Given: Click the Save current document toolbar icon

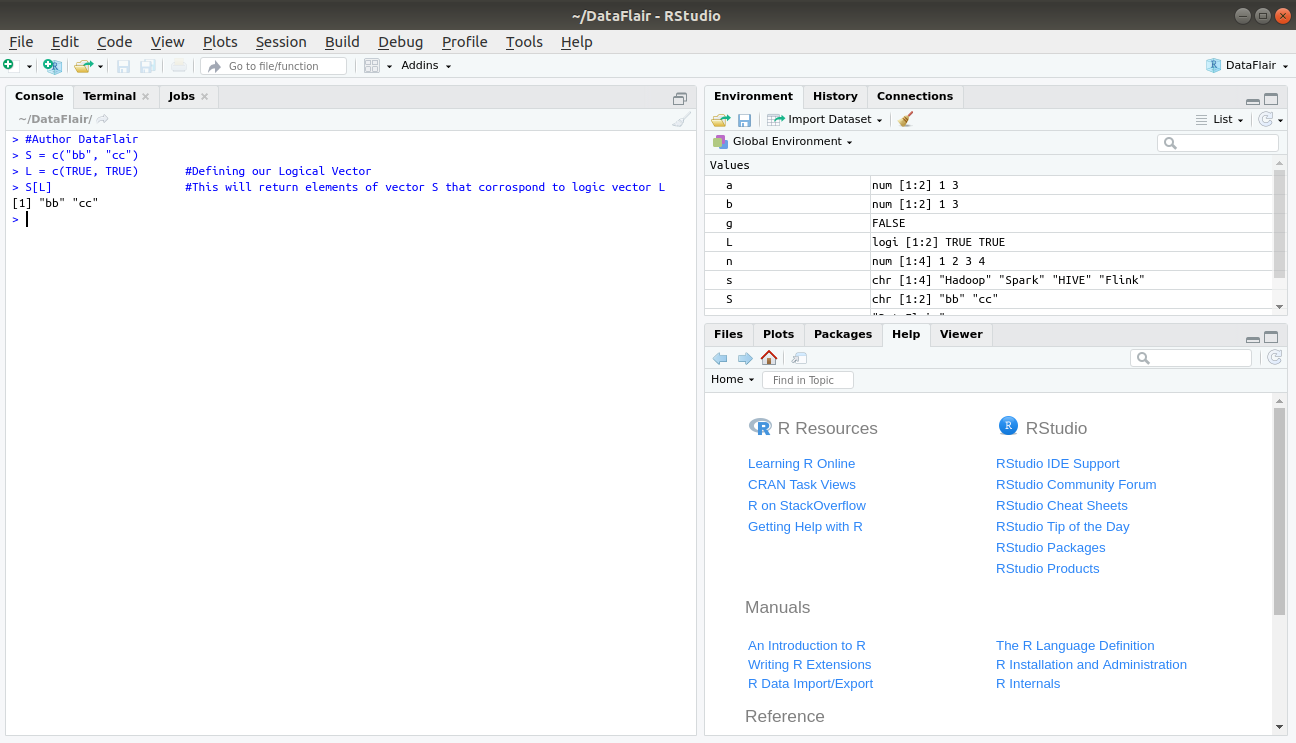Looking at the screenshot, I should pos(123,65).
